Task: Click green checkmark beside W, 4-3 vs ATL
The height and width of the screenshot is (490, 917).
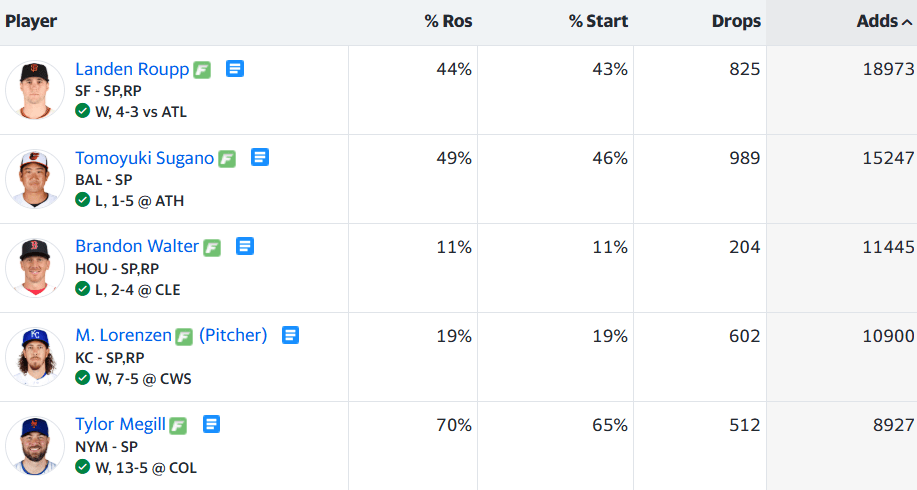Action: pos(82,111)
